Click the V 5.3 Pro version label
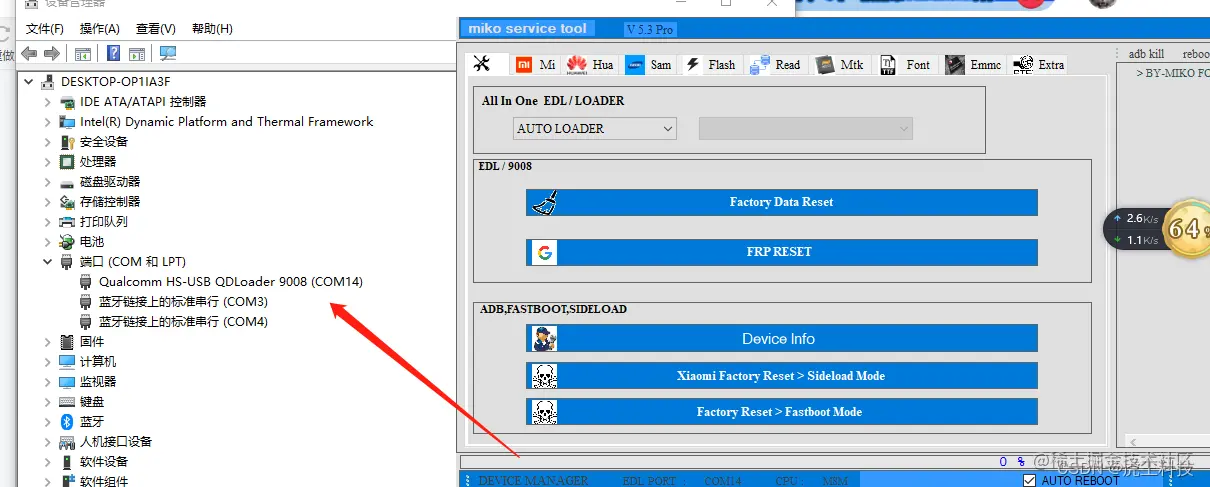Screen dimensions: 1210x487 point(650,30)
